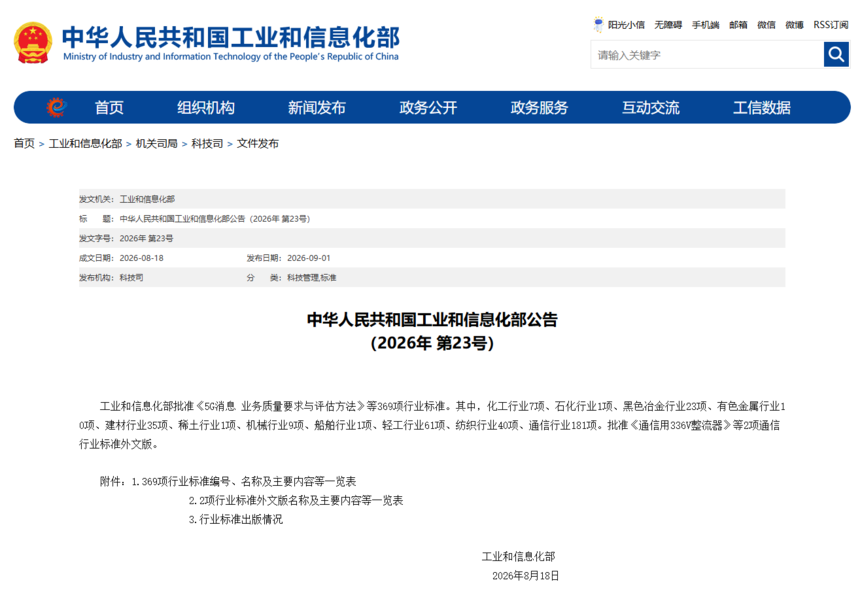The width and height of the screenshot is (860, 595).
Task: Click the ministry name title in header
Action: [x=231, y=43]
